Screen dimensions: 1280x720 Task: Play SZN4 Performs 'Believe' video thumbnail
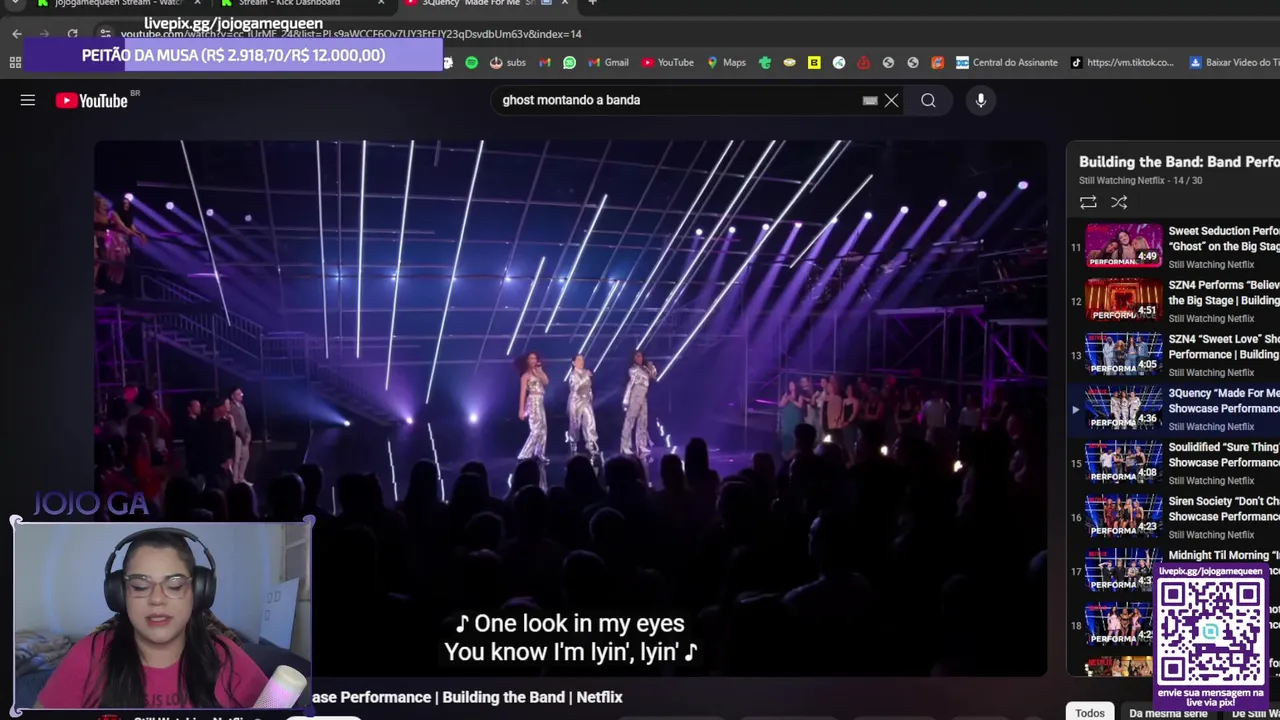click(1124, 300)
